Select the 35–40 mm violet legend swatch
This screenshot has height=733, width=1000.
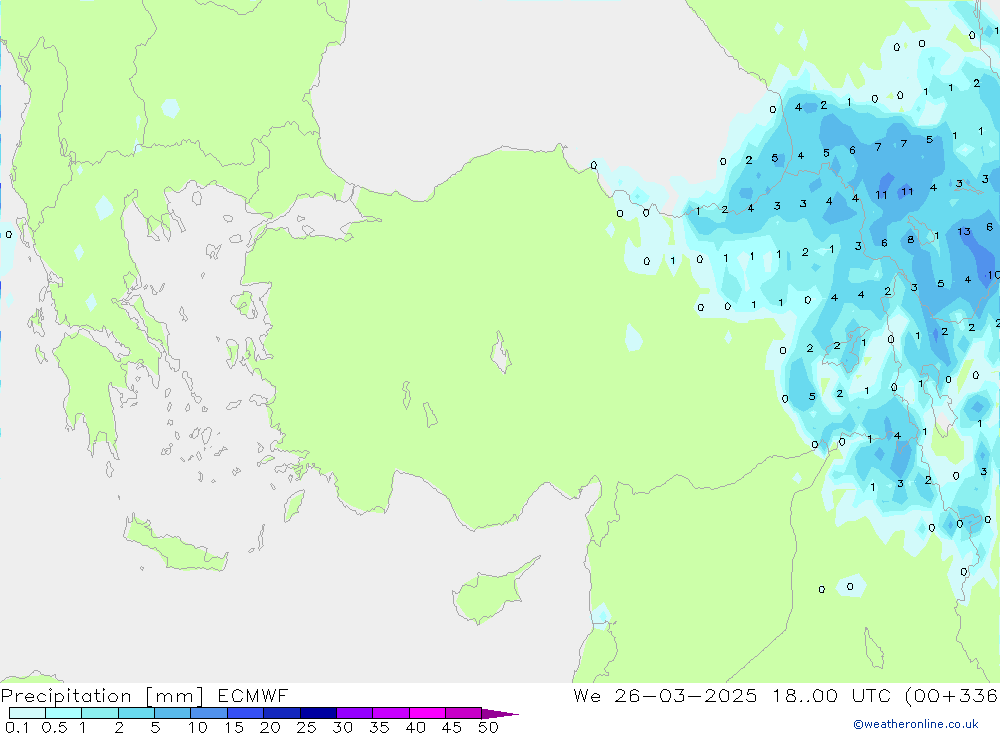point(391,713)
